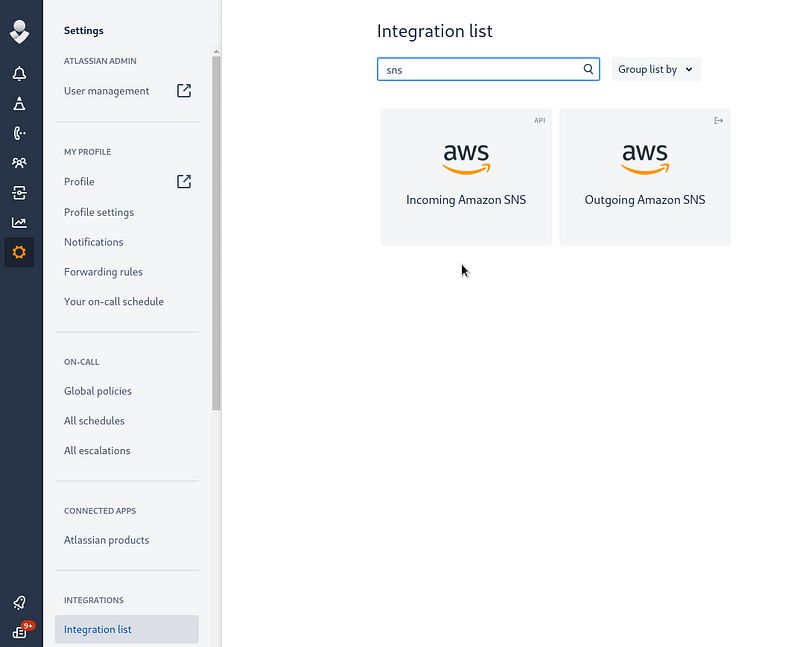Screen dimensions: 800x647
Task: Click the integration search field
Action: tap(488, 69)
